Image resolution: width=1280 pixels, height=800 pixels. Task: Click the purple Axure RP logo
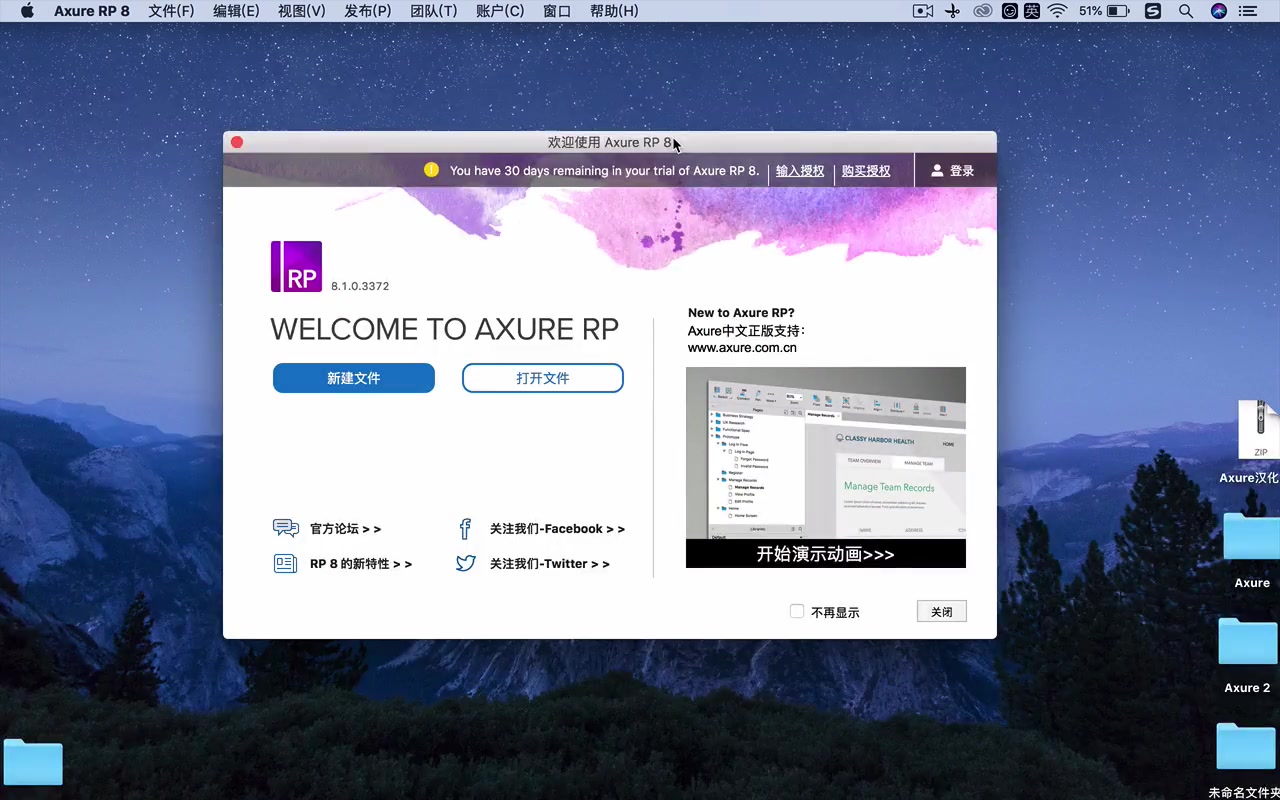click(296, 266)
